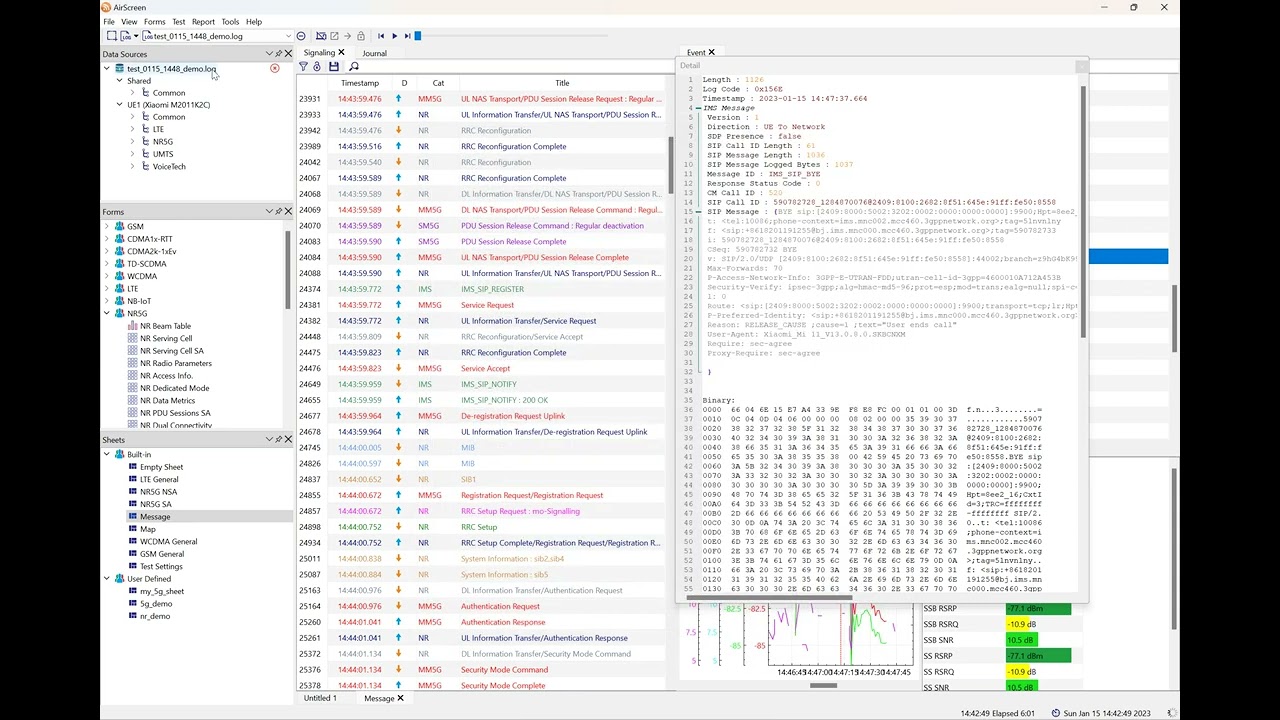The height and width of the screenshot is (720, 1280).
Task: Open the search magnifier in Signaling panel
Action: [x=354, y=67]
